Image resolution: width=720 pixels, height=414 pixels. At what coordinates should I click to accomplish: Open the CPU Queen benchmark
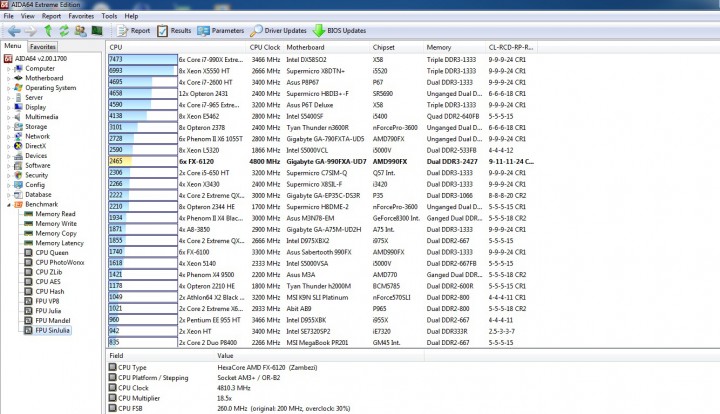51,252
